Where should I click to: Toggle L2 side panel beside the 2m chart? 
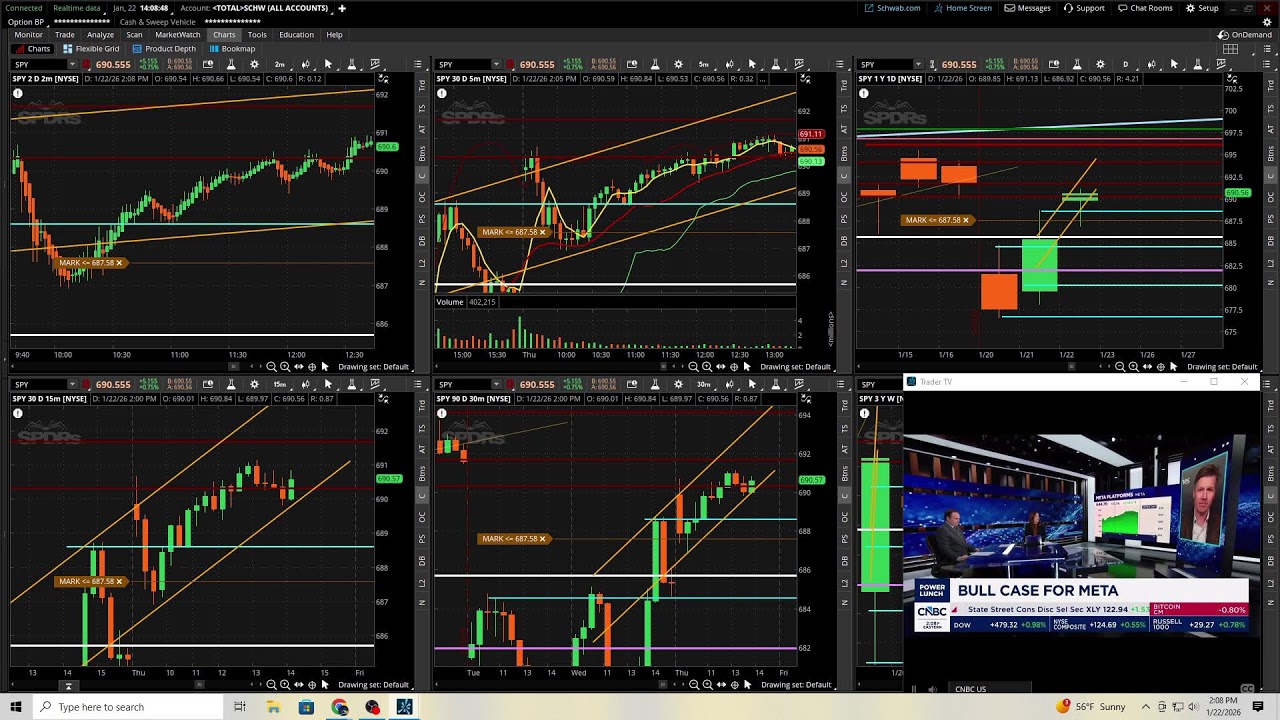point(422,262)
